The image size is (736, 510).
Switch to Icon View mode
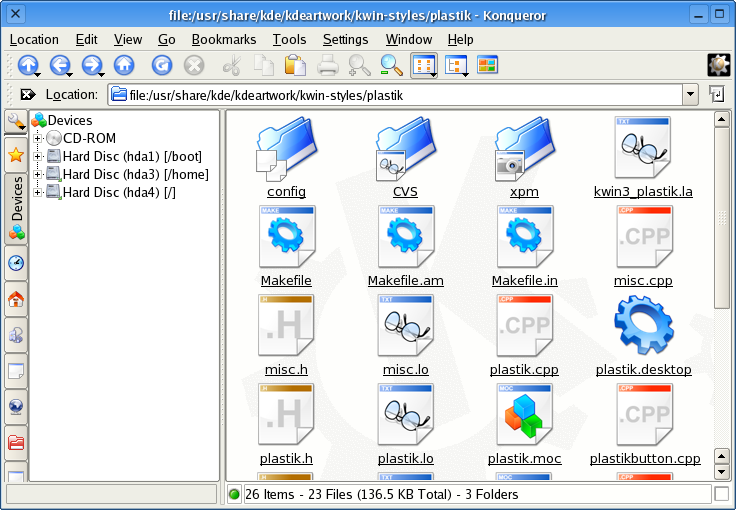pos(423,66)
